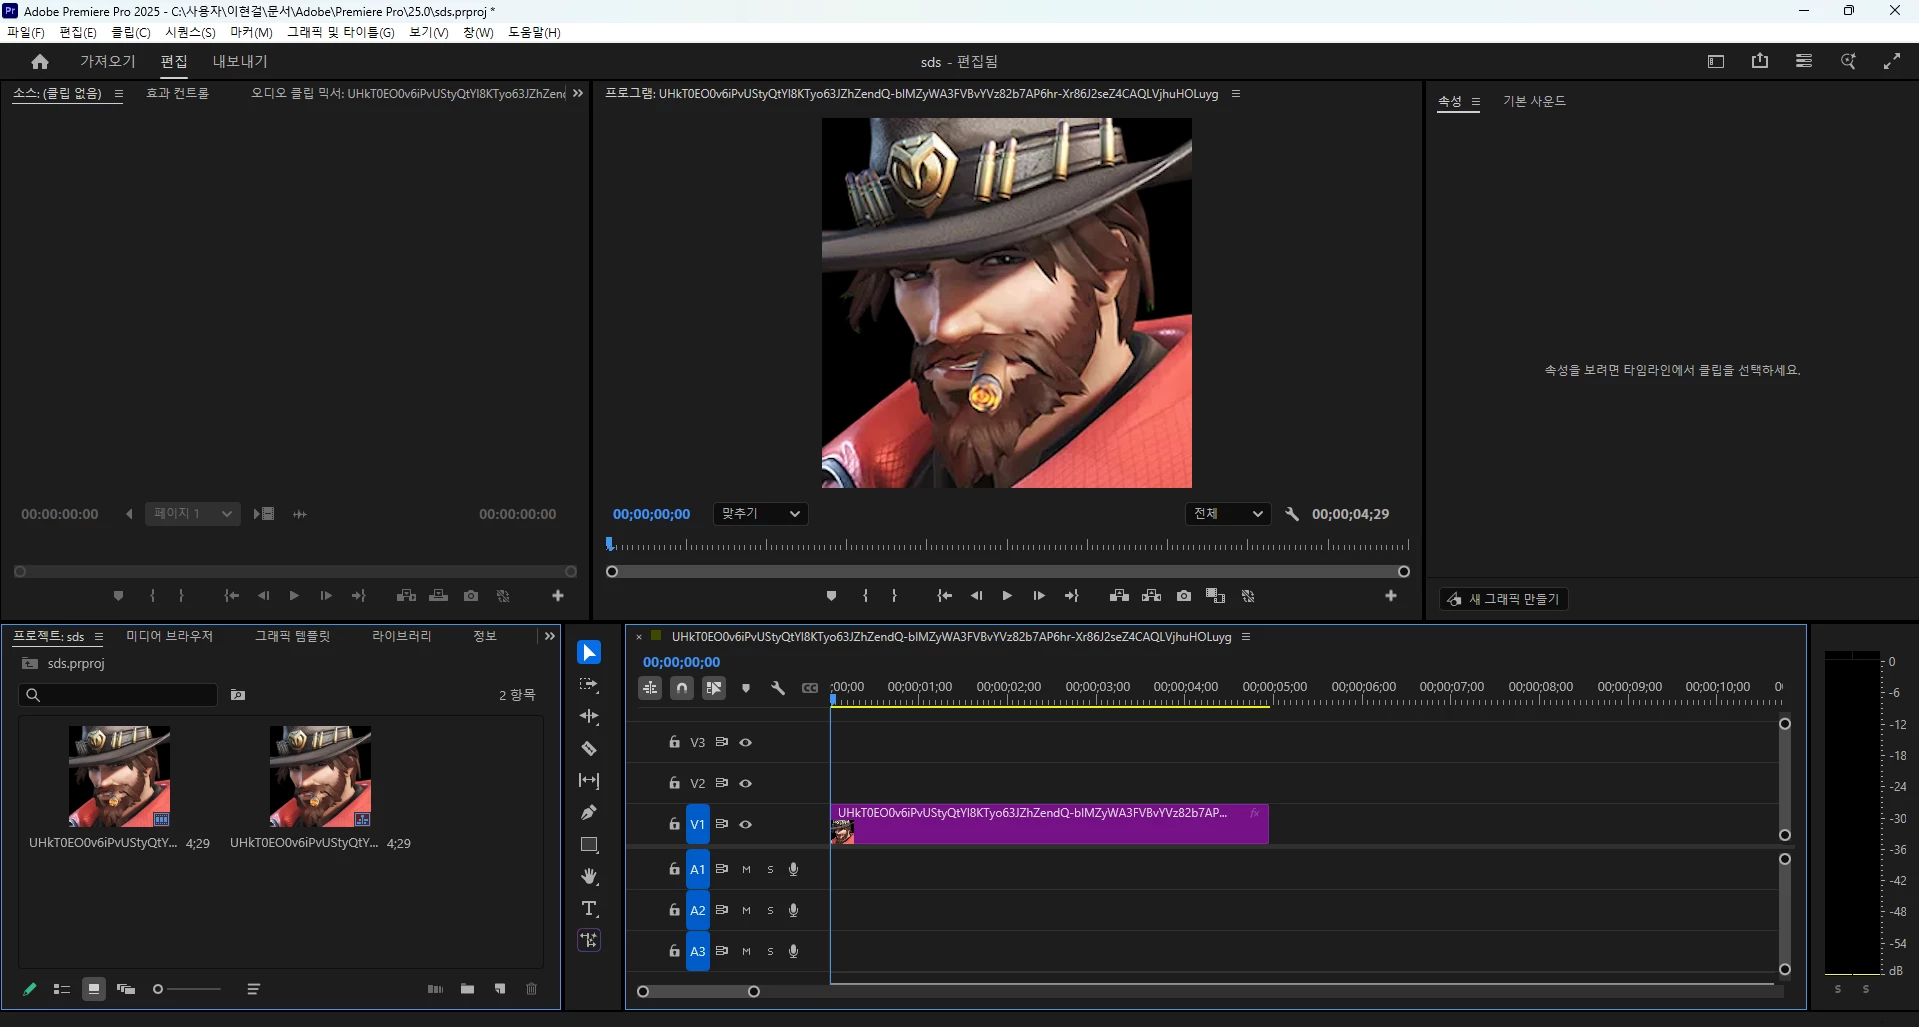Screen dimensions: 1919x1027
Task: Select the Rectangle tool
Action: pos(589,845)
